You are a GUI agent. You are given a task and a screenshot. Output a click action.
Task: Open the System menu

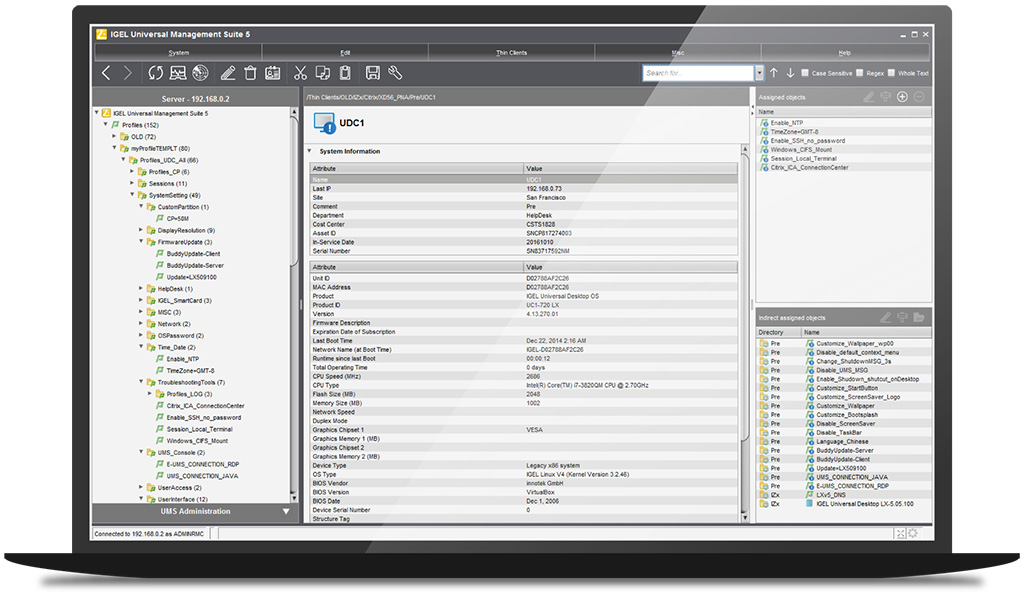(178, 52)
